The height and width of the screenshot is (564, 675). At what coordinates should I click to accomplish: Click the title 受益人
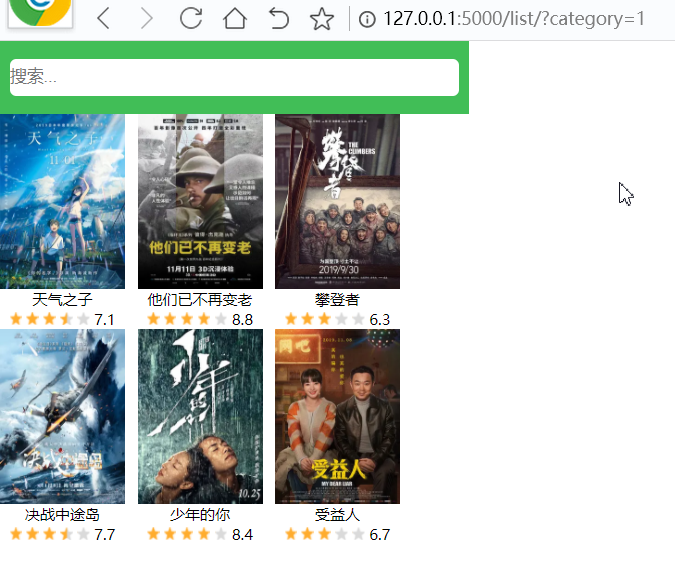pyautogui.click(x=337, y=514)
